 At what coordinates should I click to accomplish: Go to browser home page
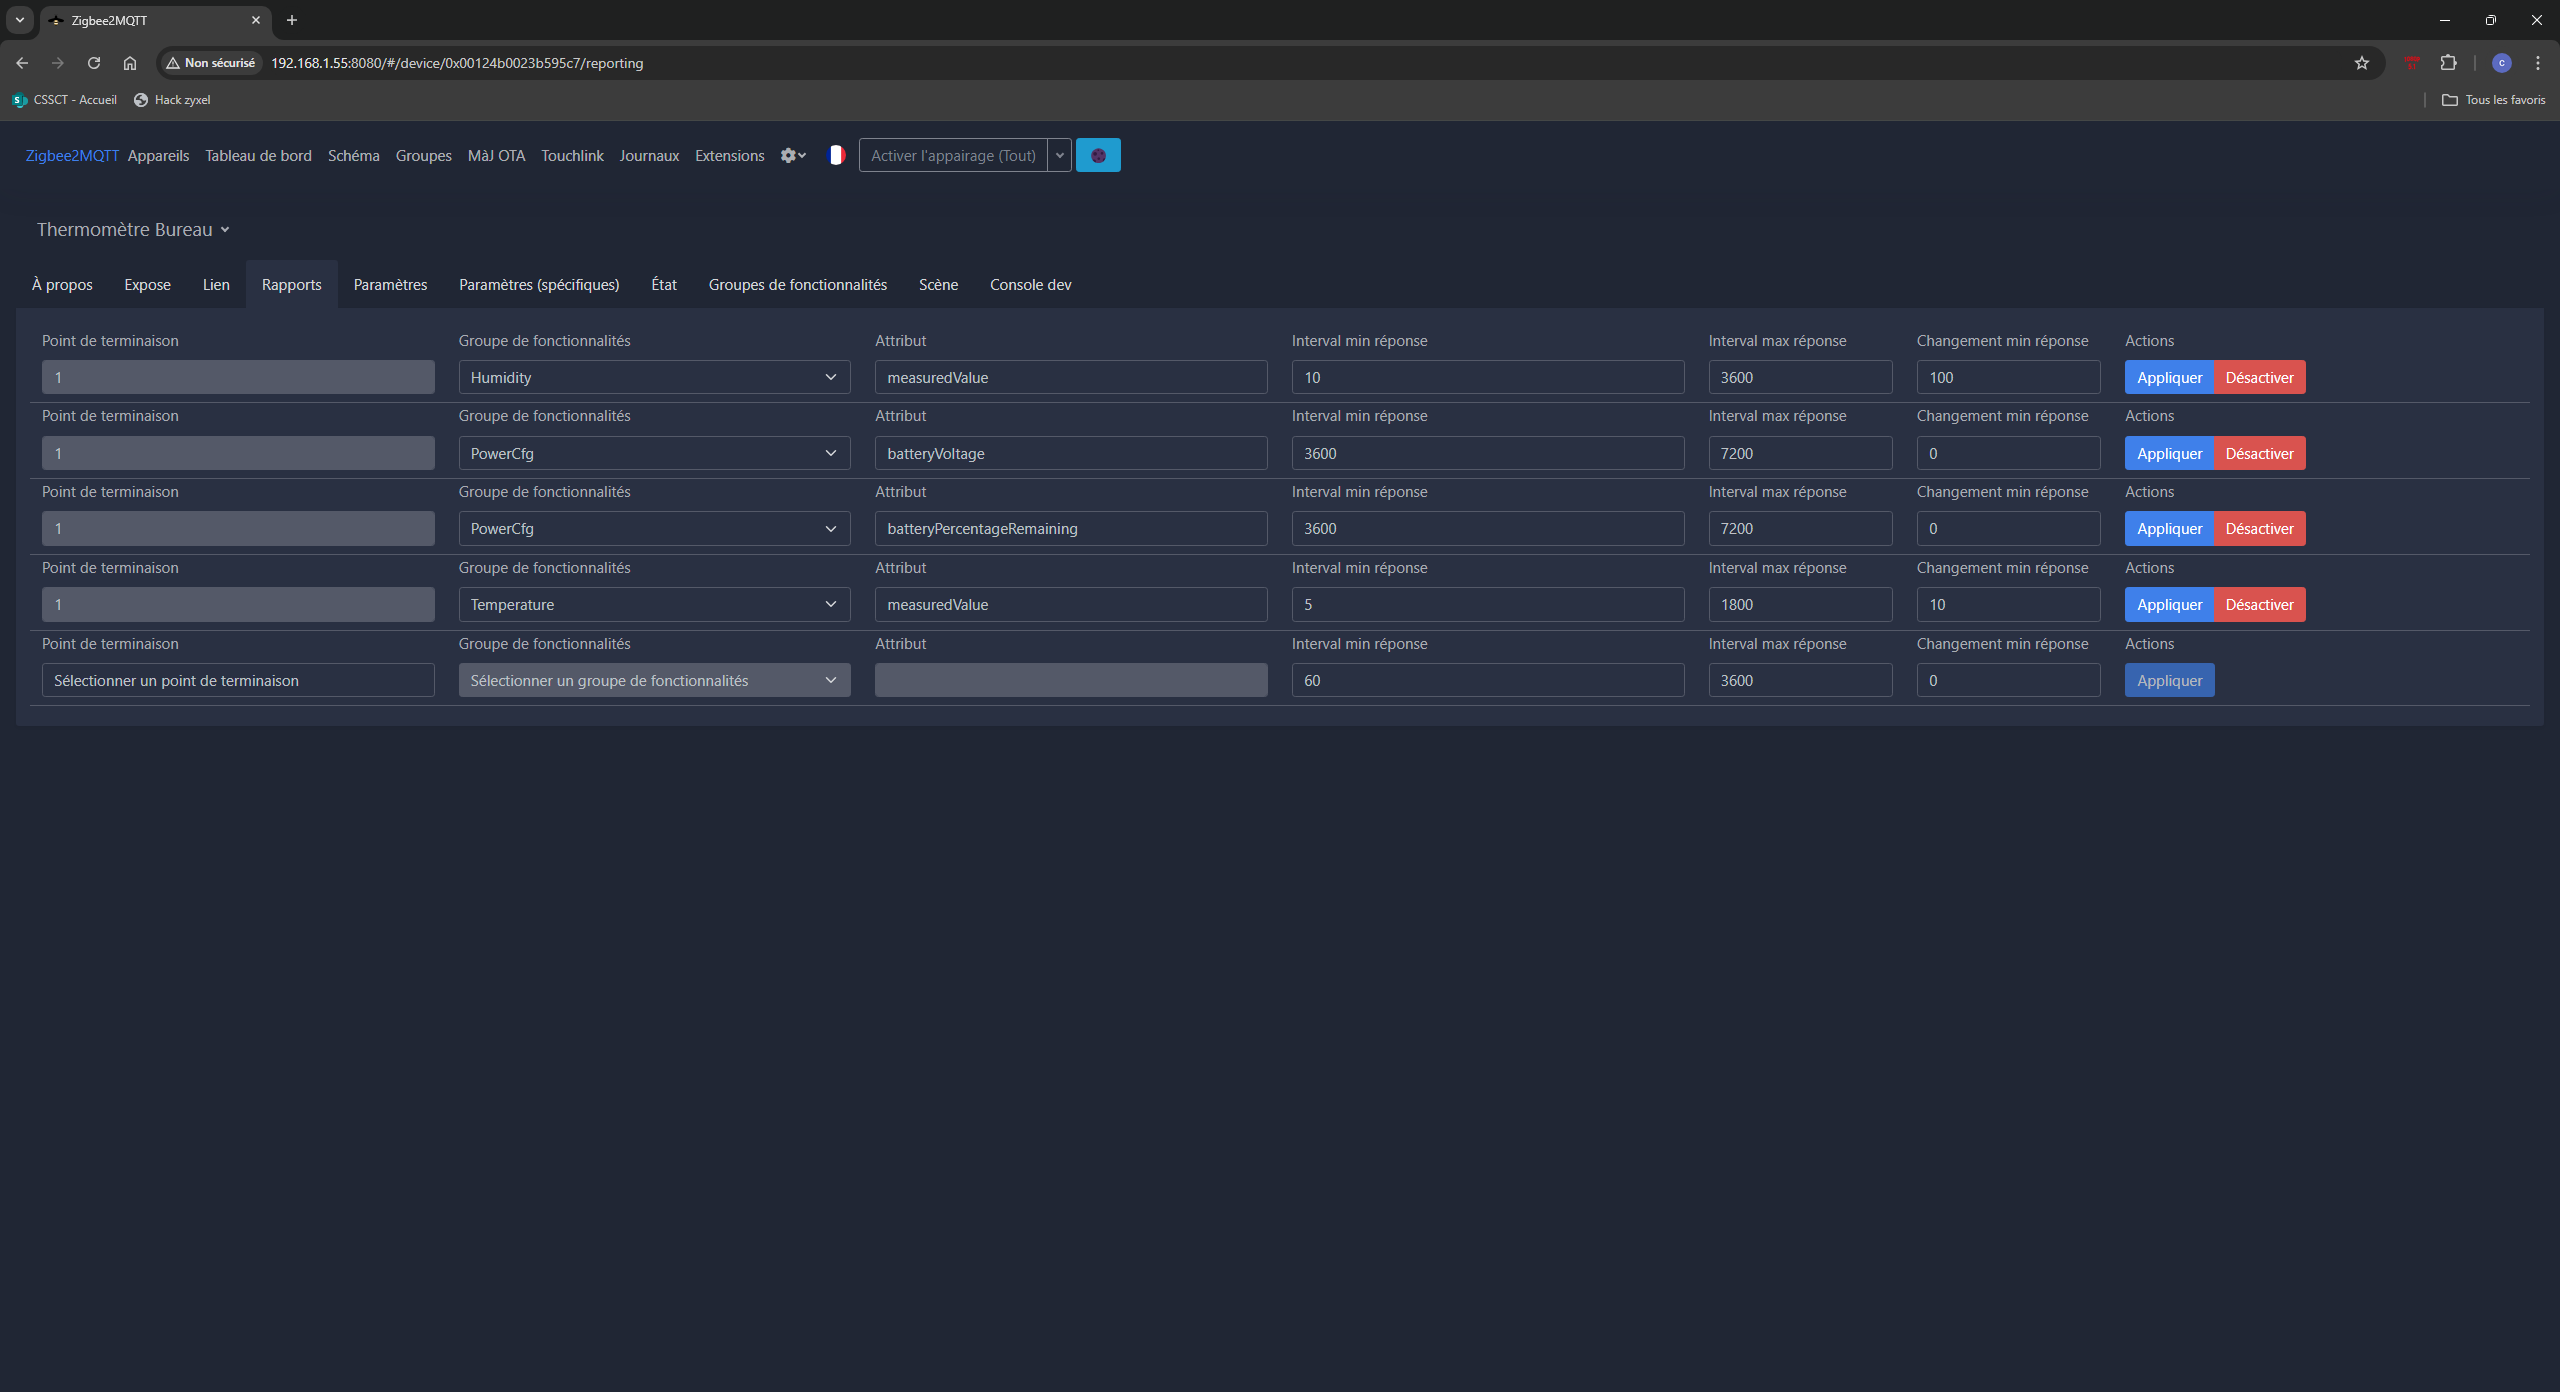coord(130,63)
